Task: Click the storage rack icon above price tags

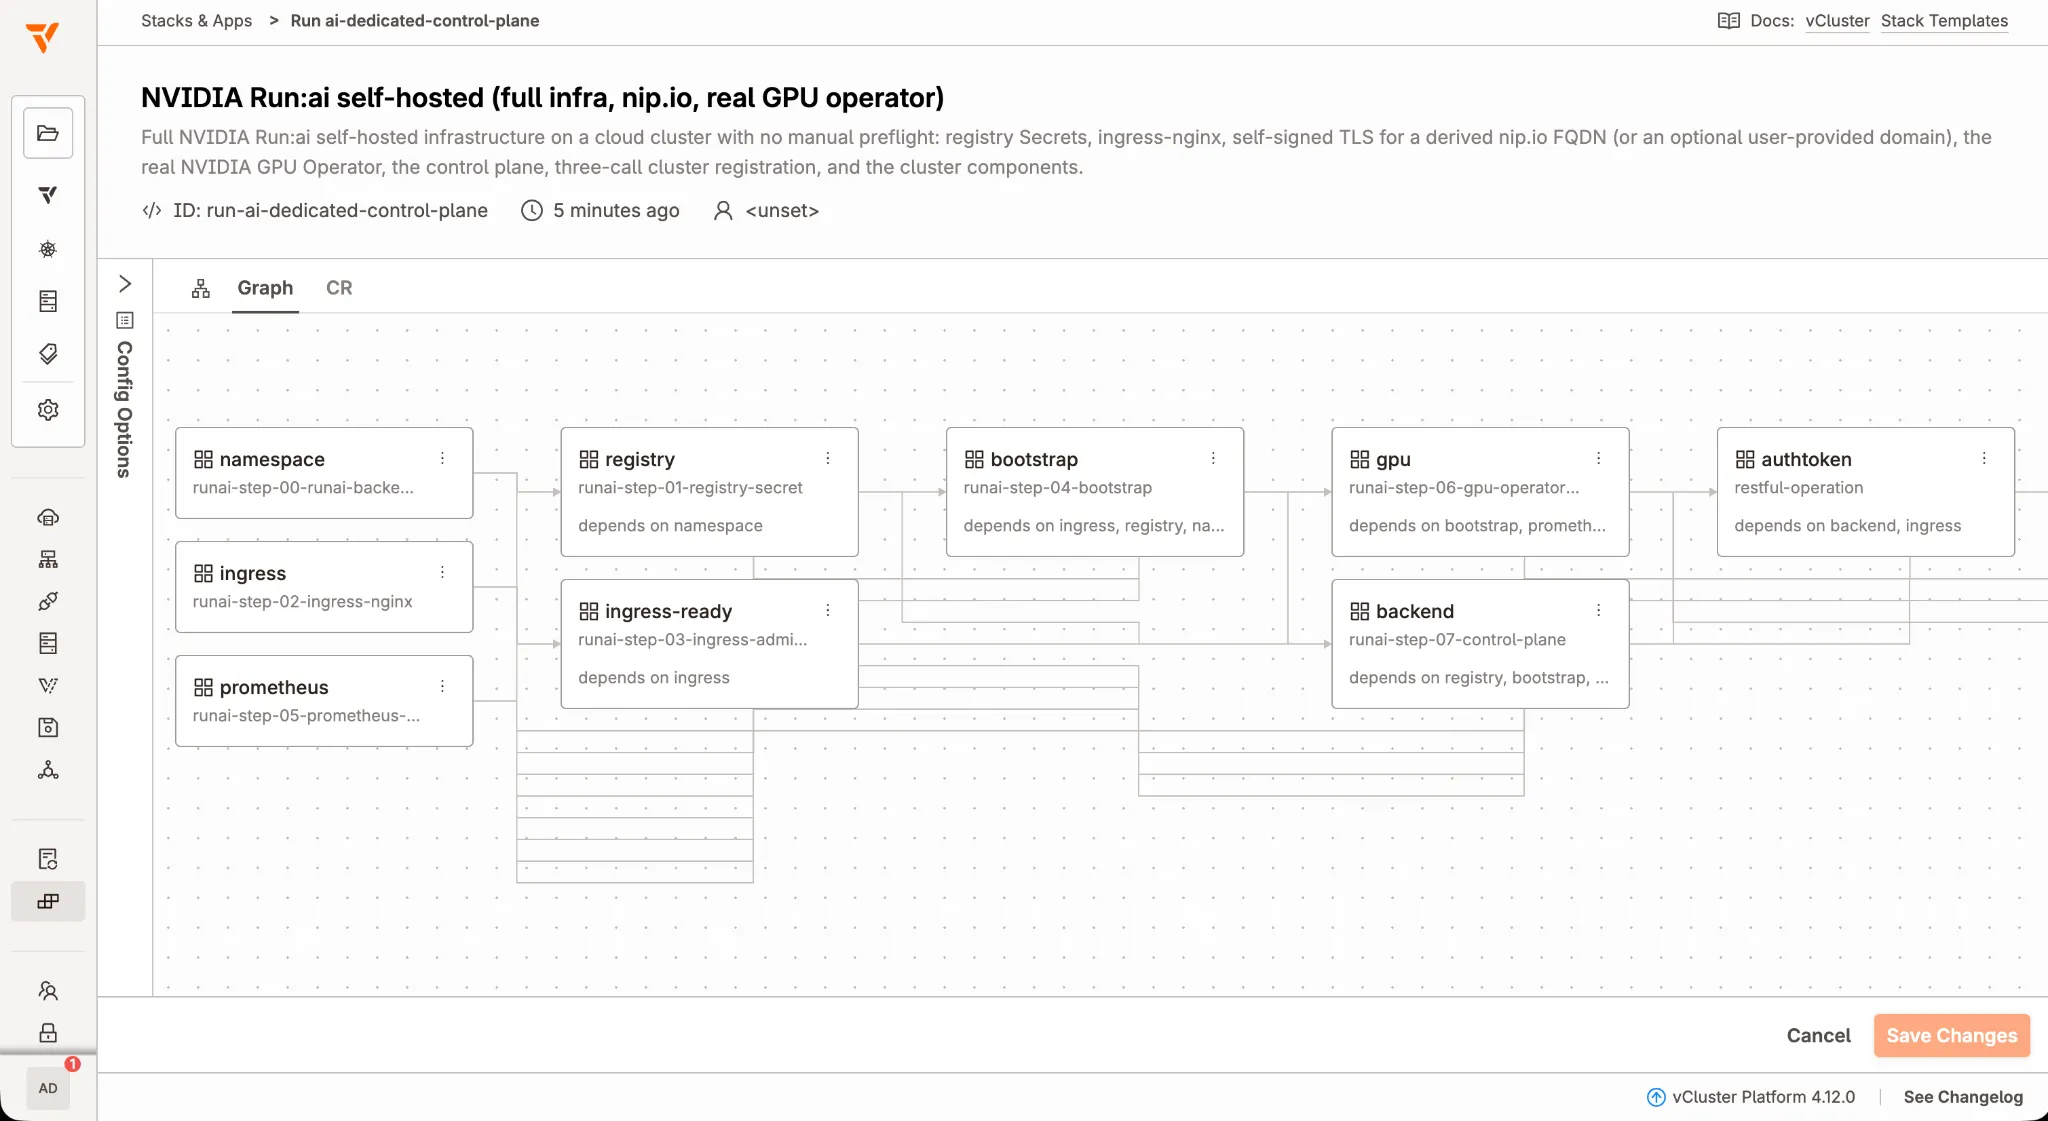Action: coord(48,301)
